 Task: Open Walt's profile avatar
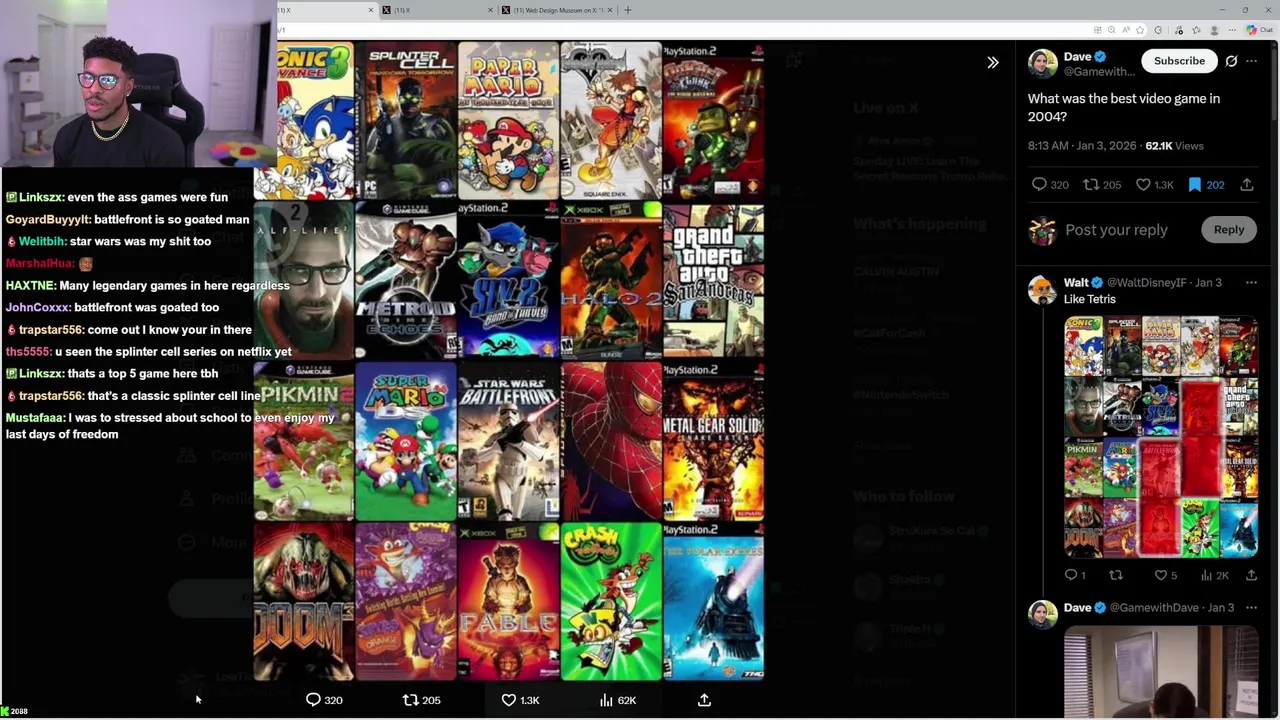click(x=1042, y=289)
